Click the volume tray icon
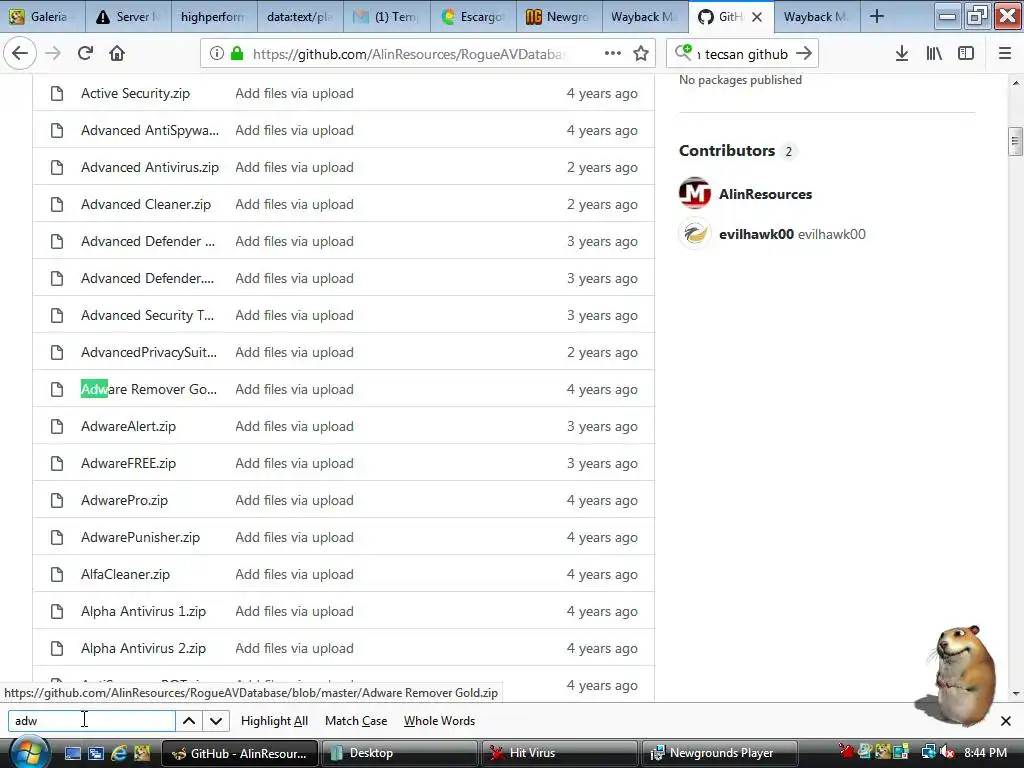This screenshot has height=768, width=1024. tap(947, 752)
